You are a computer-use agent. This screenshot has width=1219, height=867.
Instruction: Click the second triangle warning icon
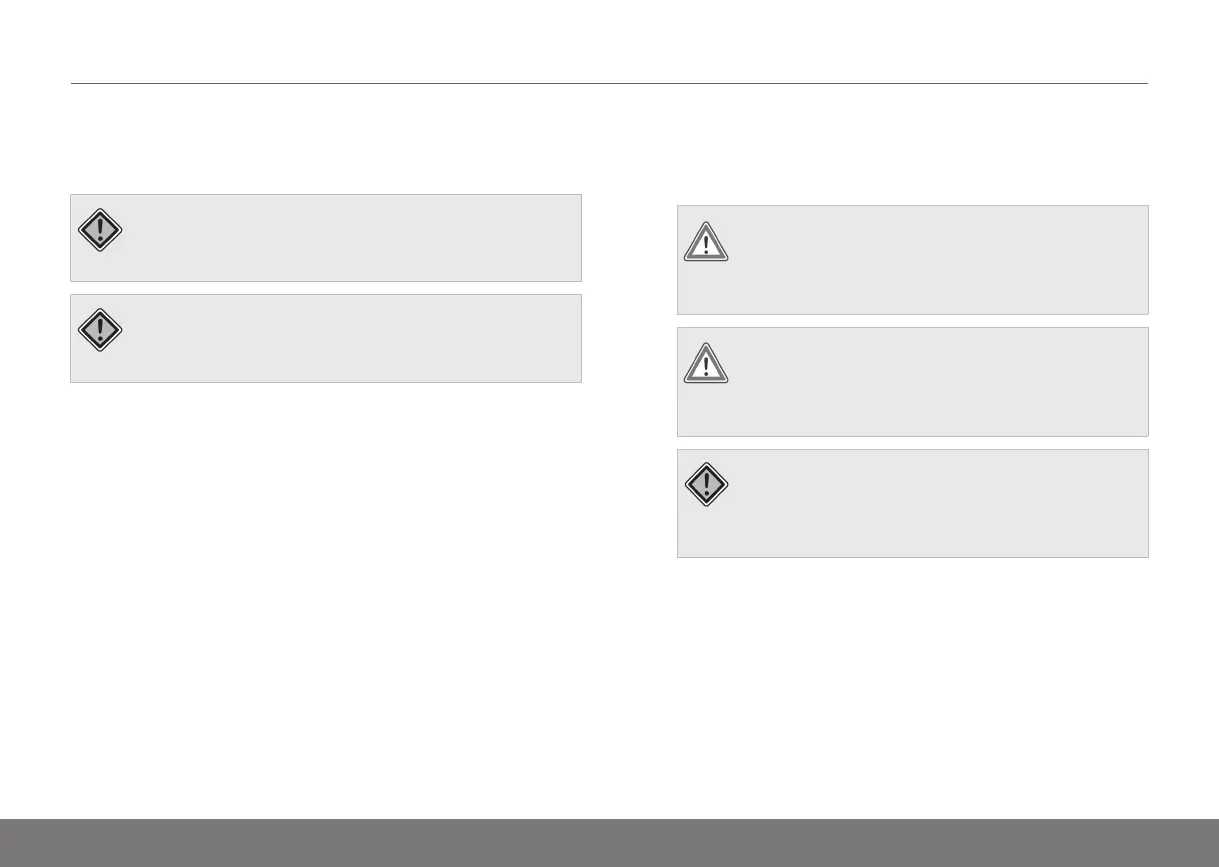pos(706,364)
